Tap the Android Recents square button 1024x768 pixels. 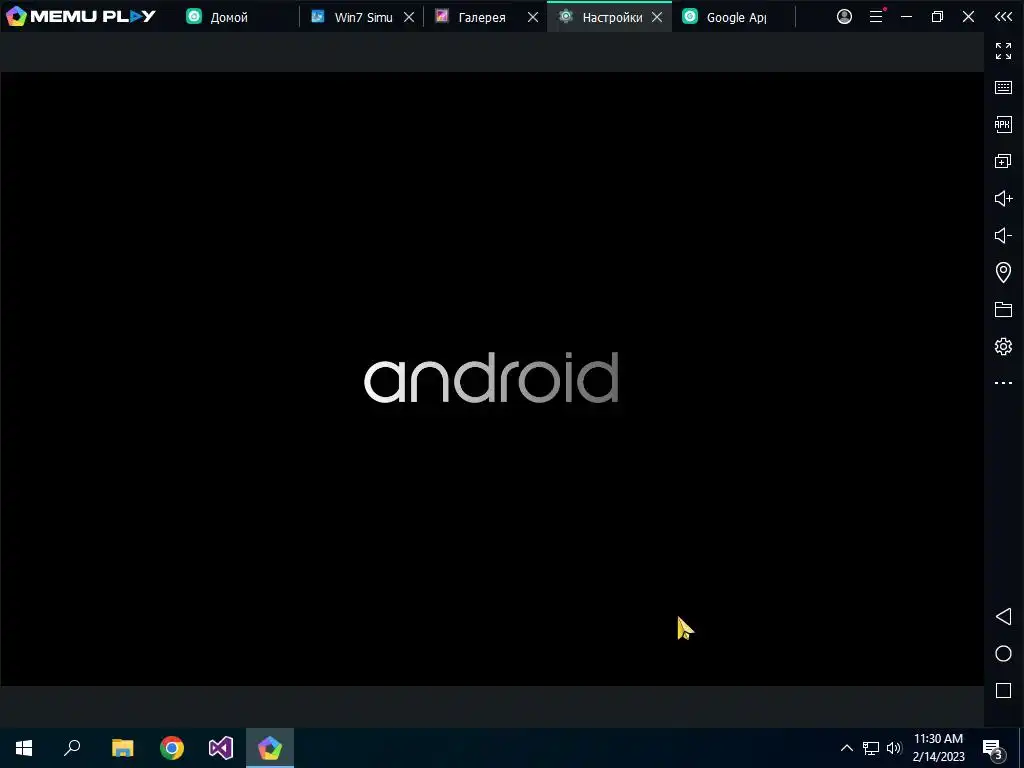click(1003, 690)
